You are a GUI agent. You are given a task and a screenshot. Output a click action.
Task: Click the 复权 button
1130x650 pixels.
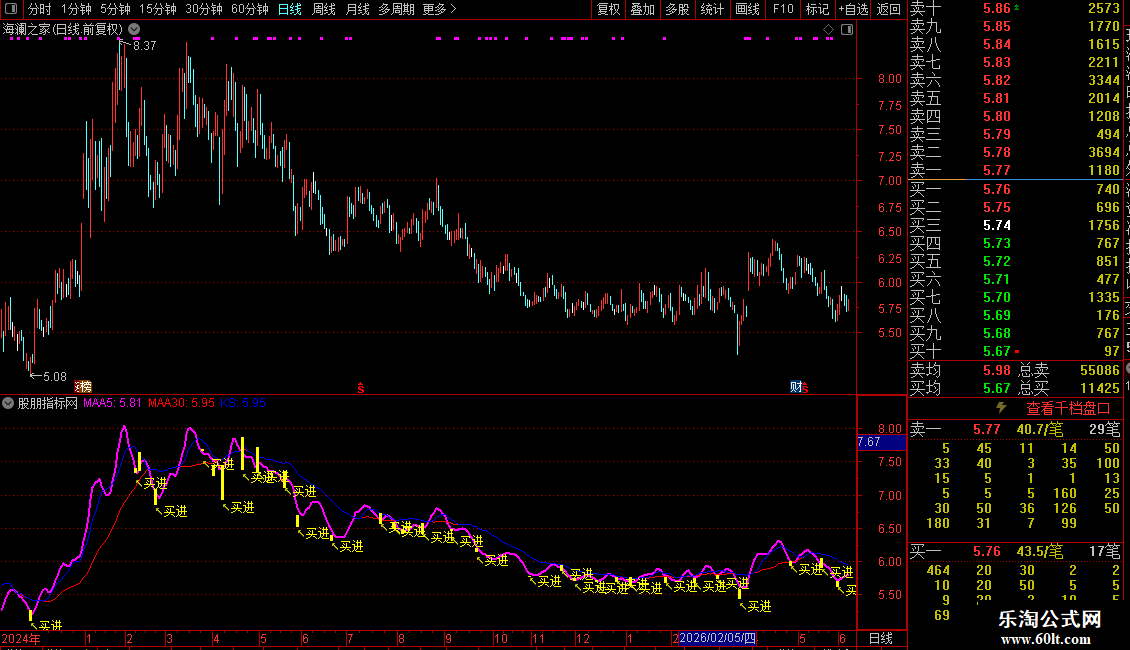[x=608, y=9]
